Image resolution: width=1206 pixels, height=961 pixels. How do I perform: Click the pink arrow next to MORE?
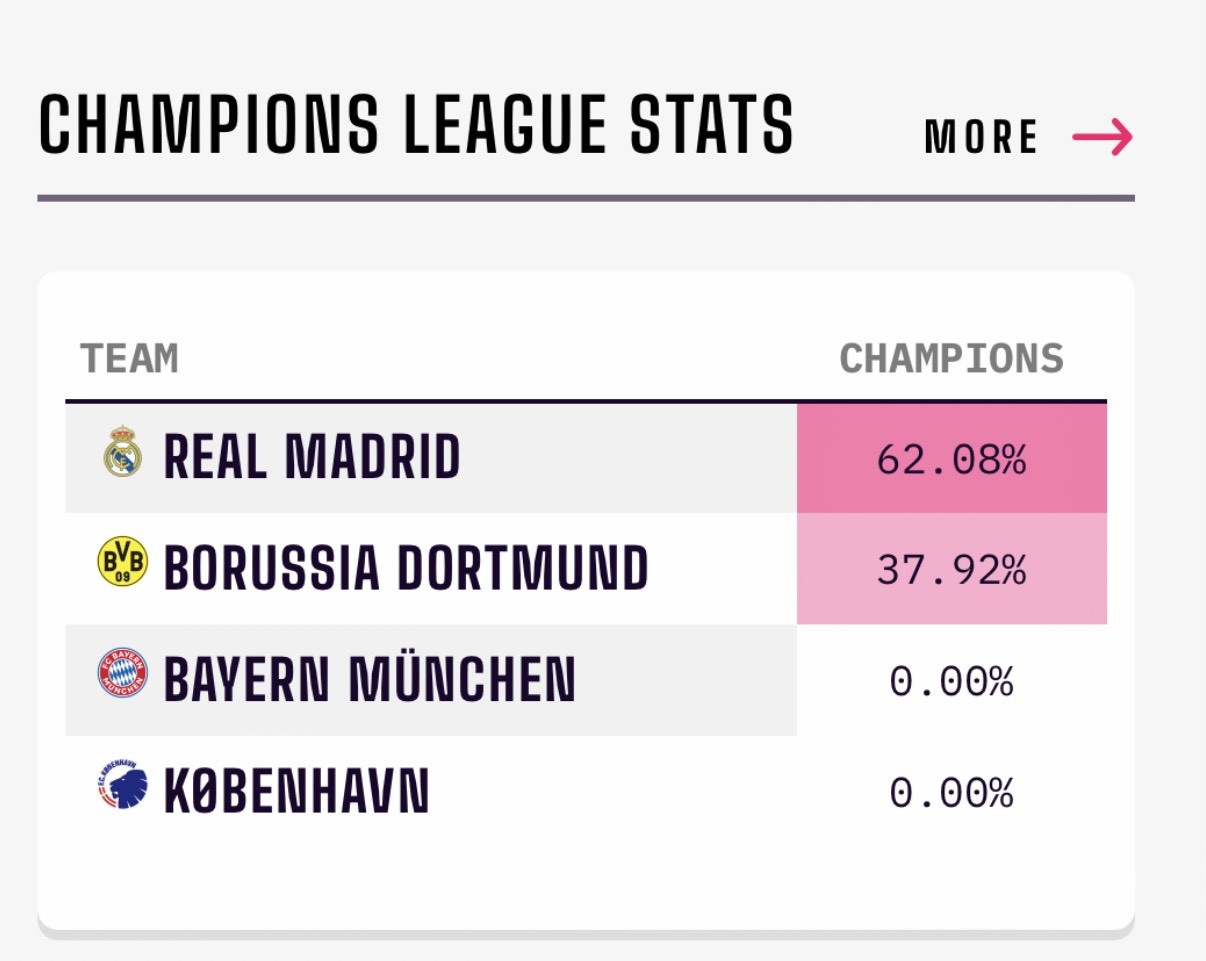point(1102,137)
